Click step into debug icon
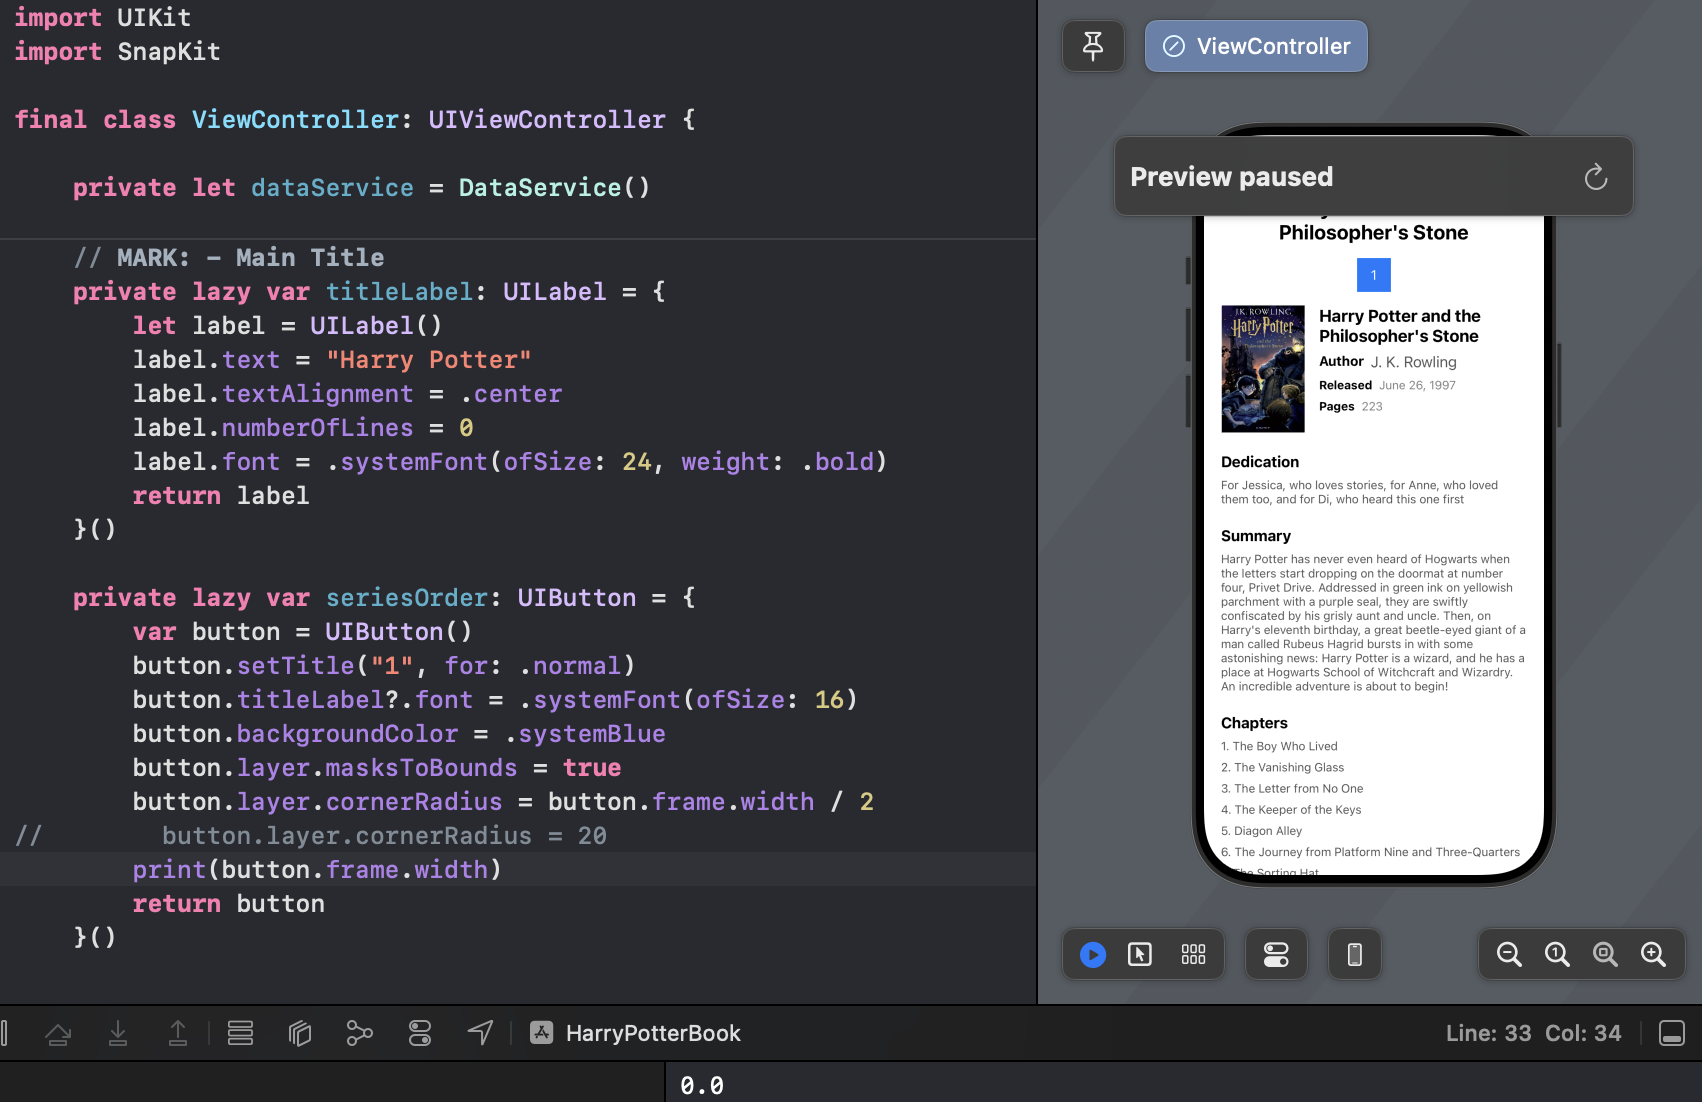The image size is (1702, 1102). pos(118,1033)
